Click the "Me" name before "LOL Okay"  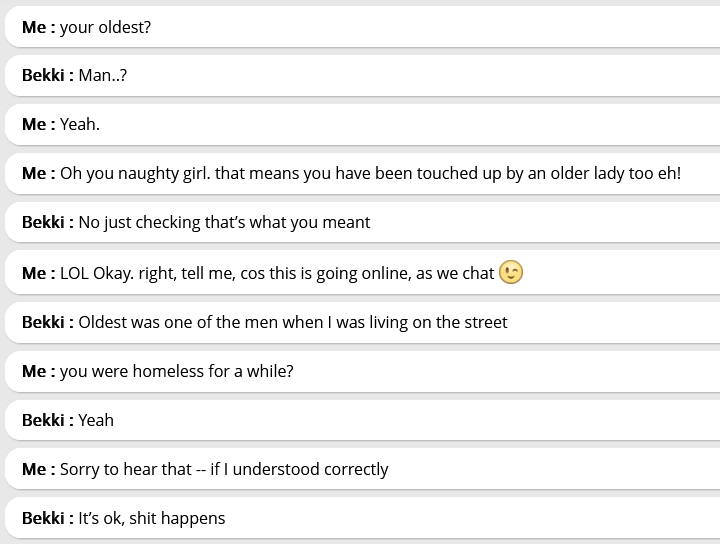click(x=34, y=272)
